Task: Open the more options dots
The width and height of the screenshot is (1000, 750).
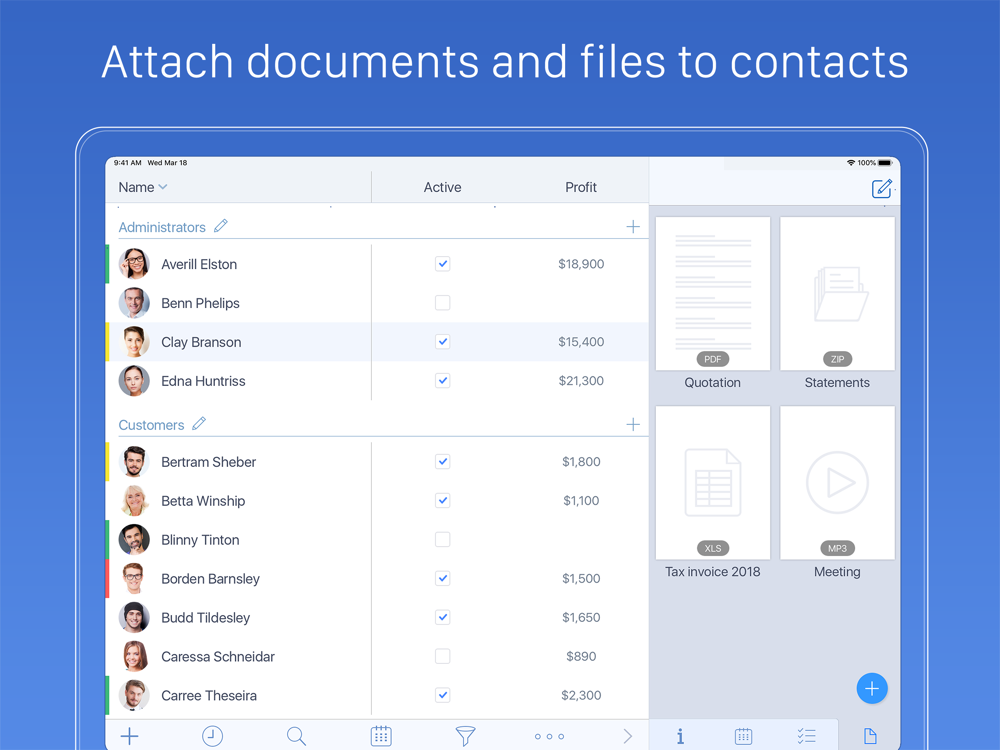Action: point(549,736)
